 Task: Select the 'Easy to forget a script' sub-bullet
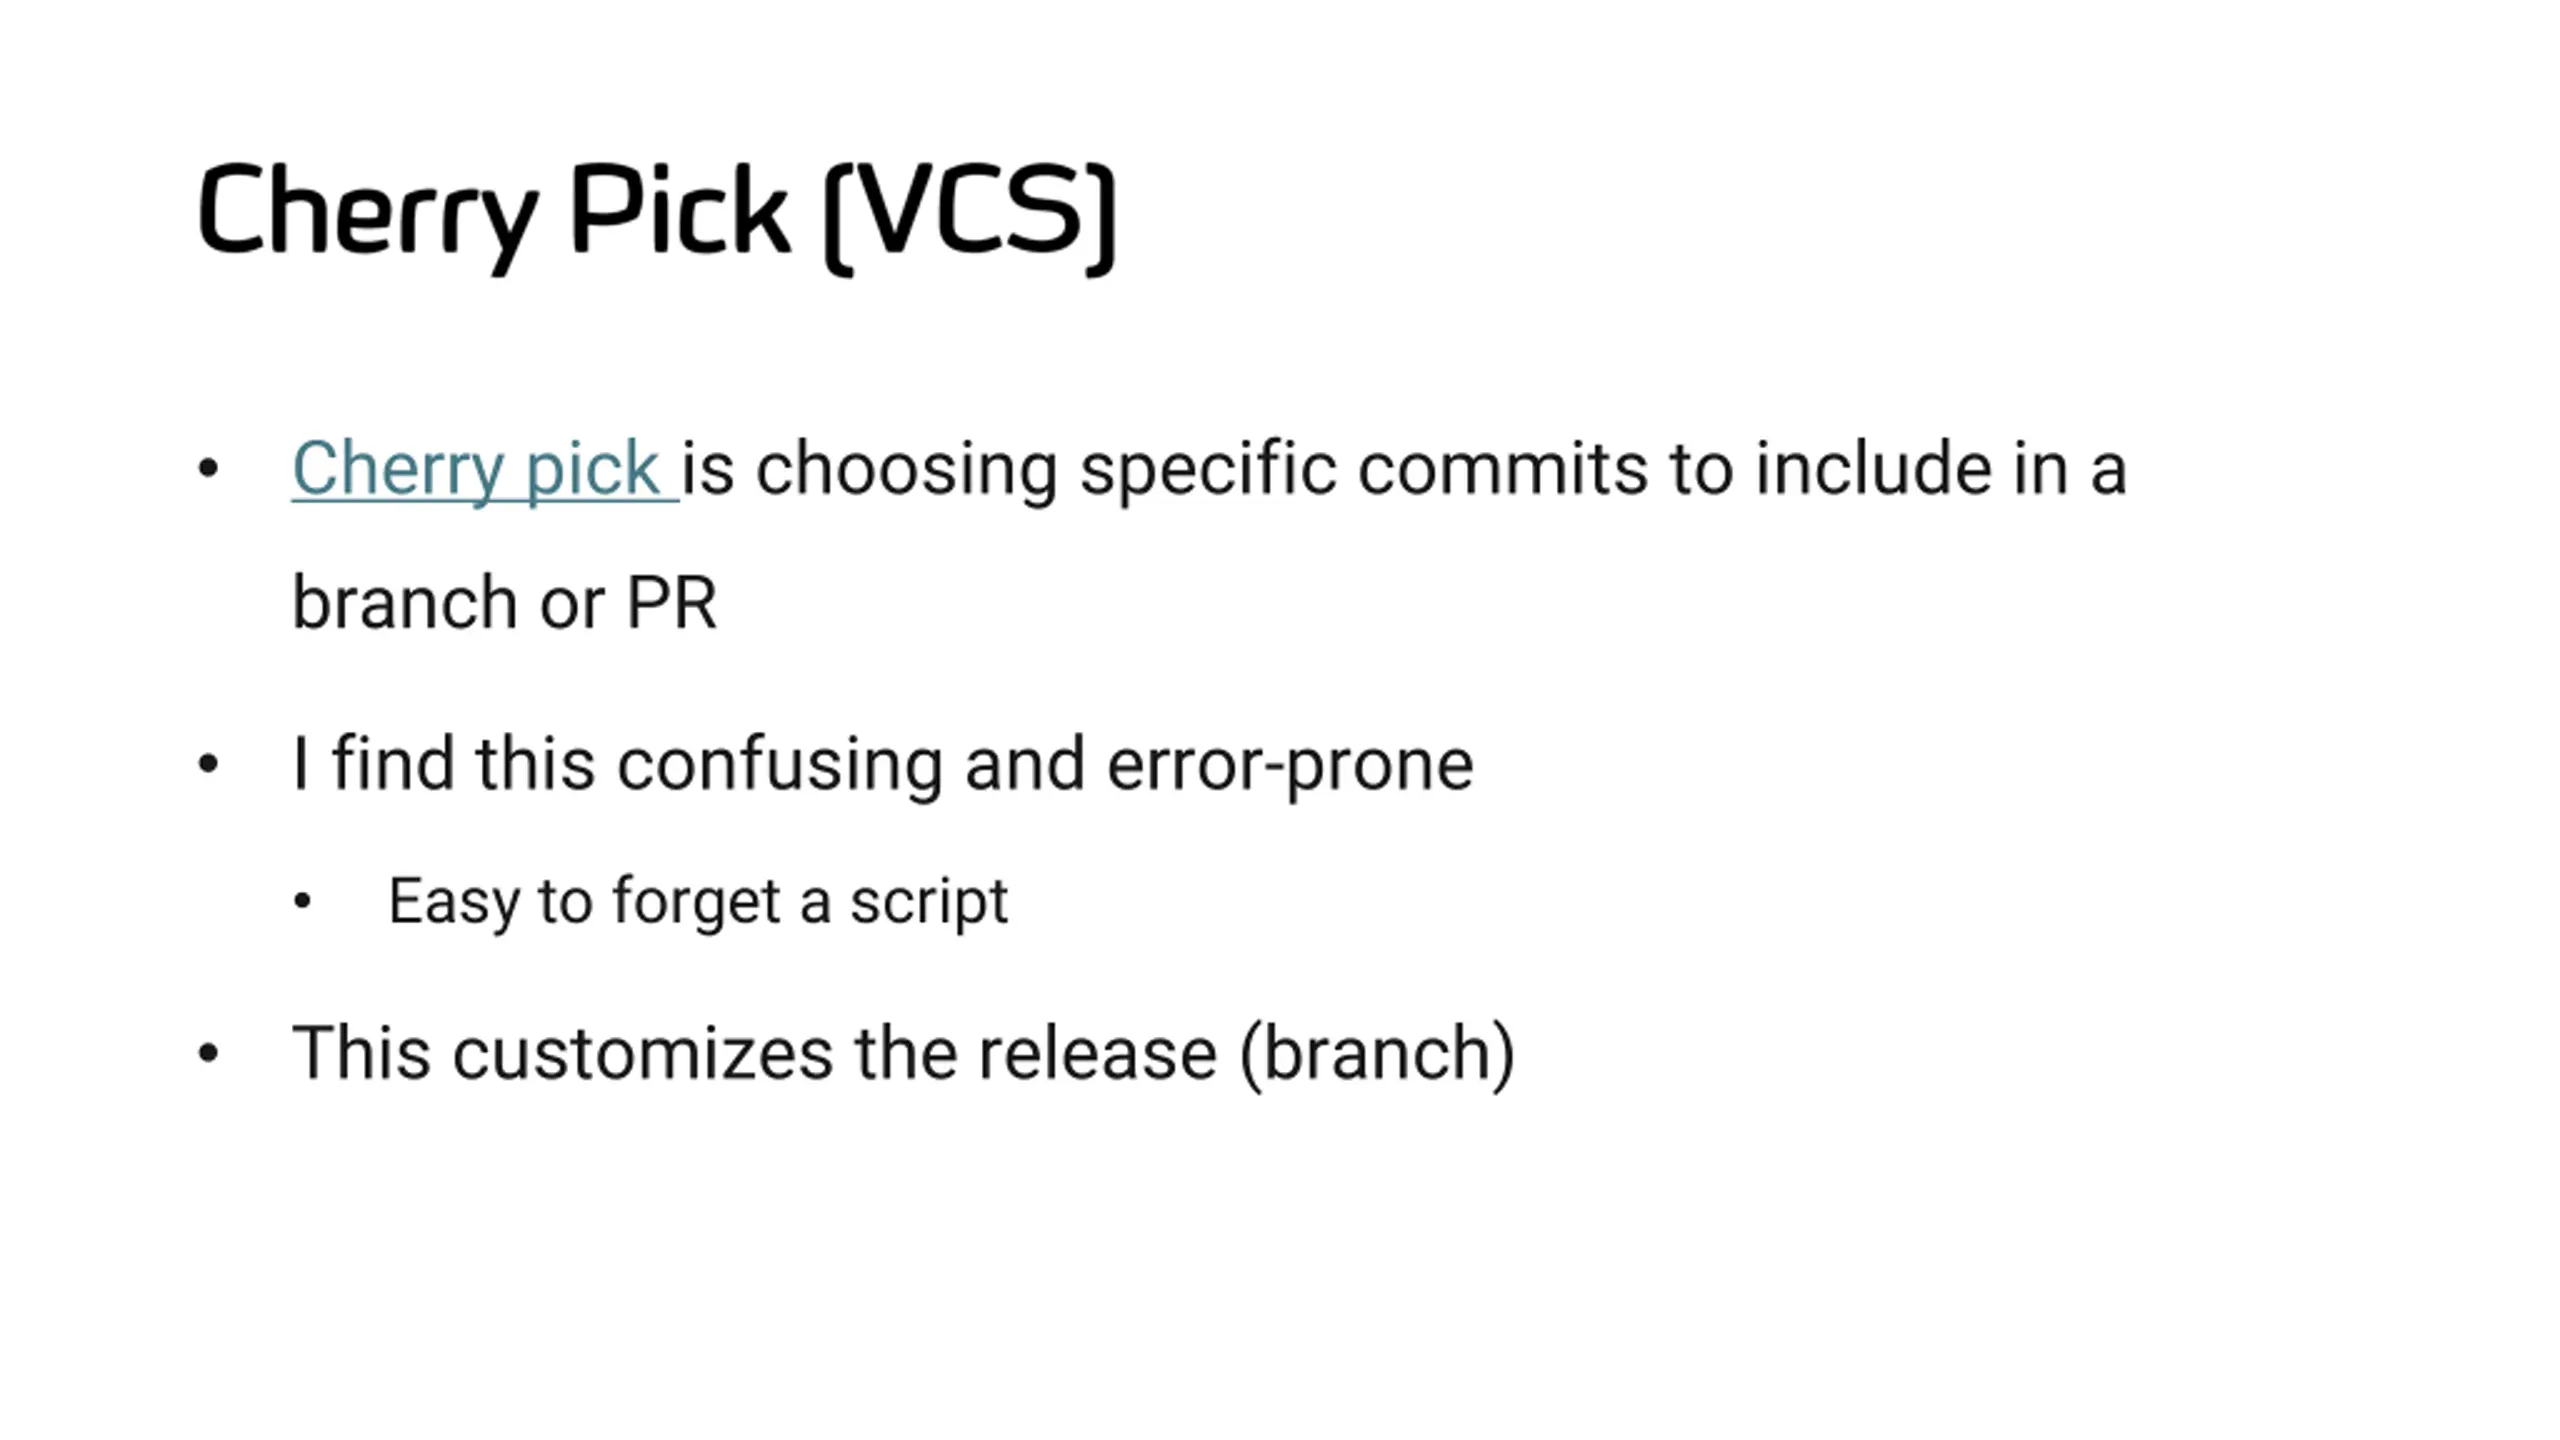(x=698, y=902)
